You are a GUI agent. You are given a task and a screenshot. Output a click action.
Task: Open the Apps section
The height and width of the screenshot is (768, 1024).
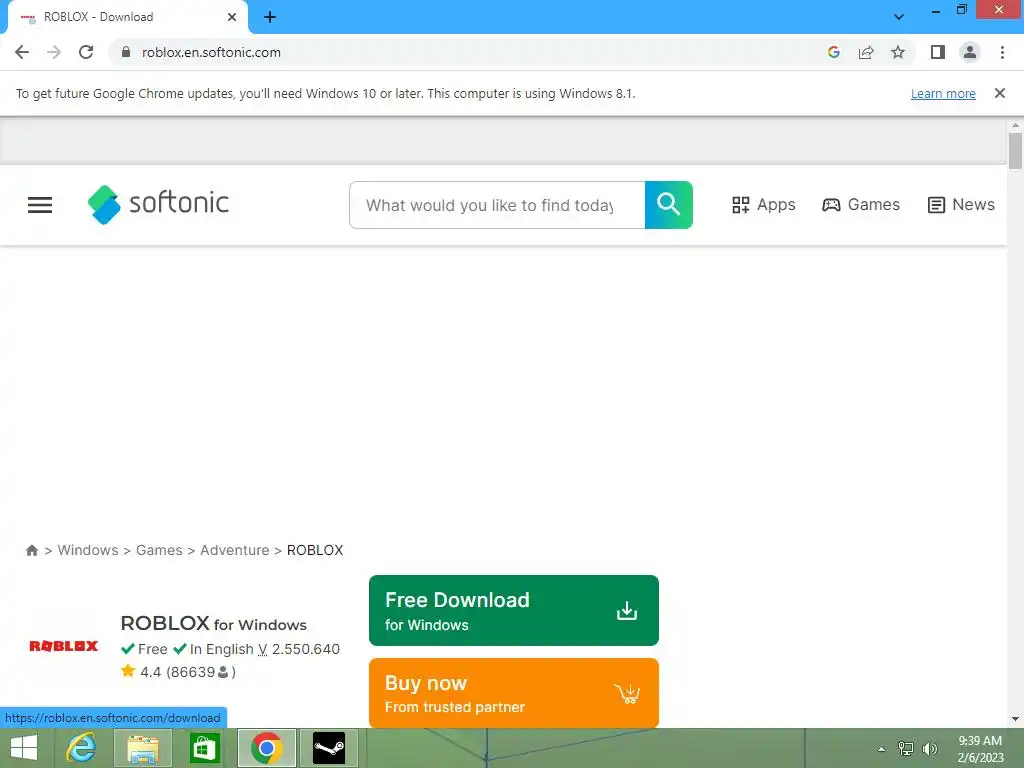[763, 205]
